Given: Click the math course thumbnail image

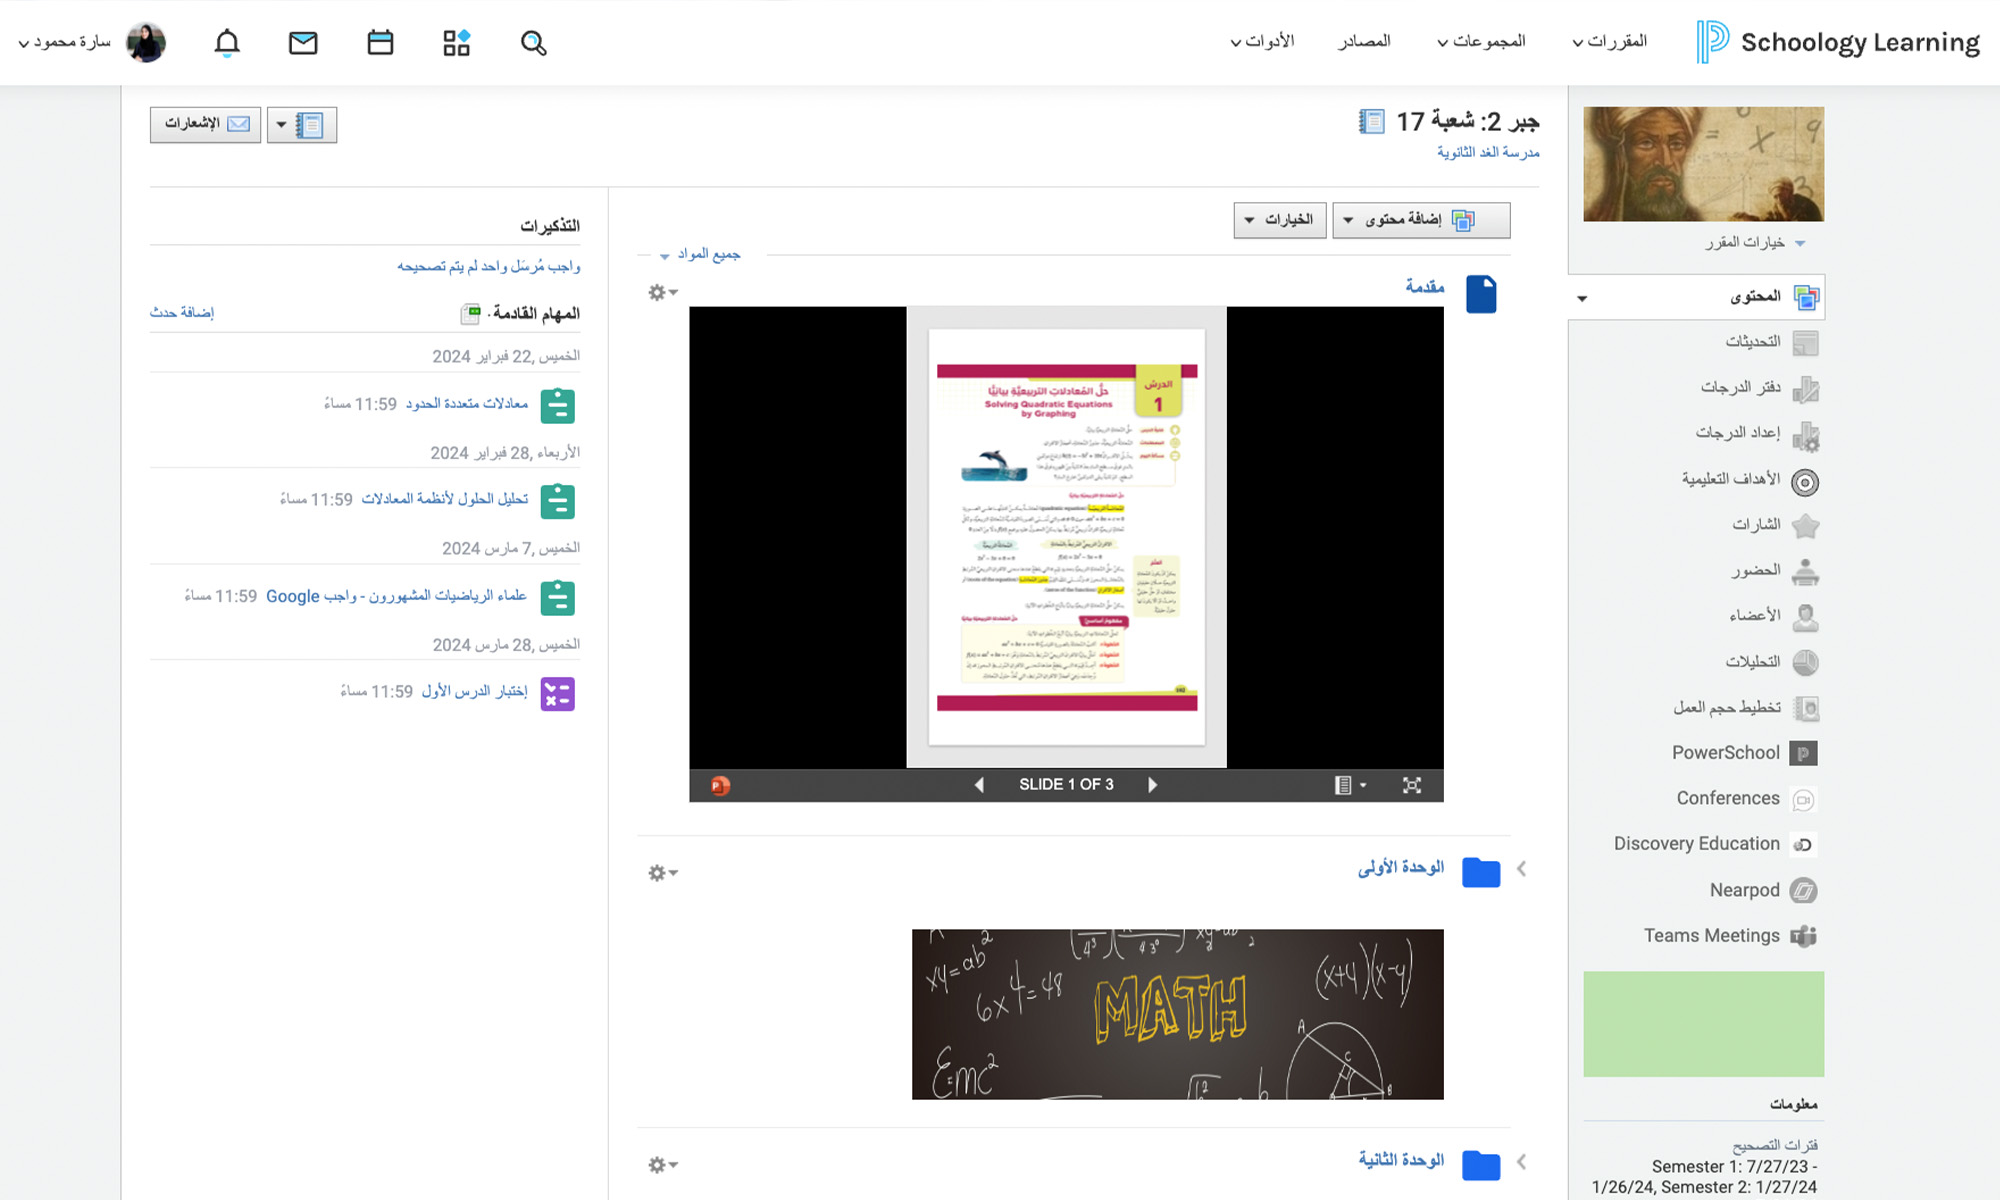Looking at the screenshot, I should pos(1701,163).
